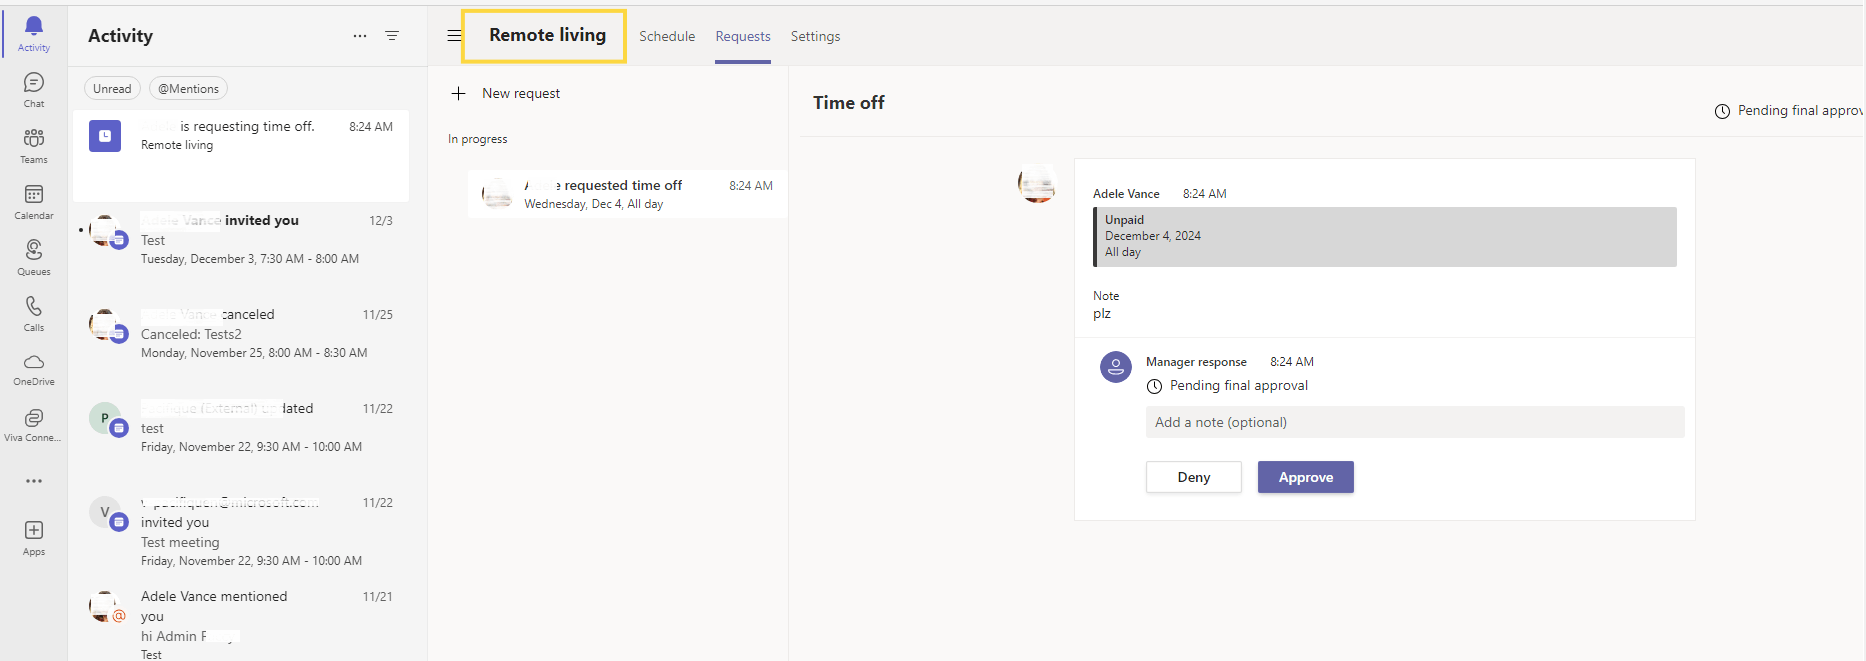
Task: Click the In progress section label
Action: pyautogui.click(x=478, y=139)
